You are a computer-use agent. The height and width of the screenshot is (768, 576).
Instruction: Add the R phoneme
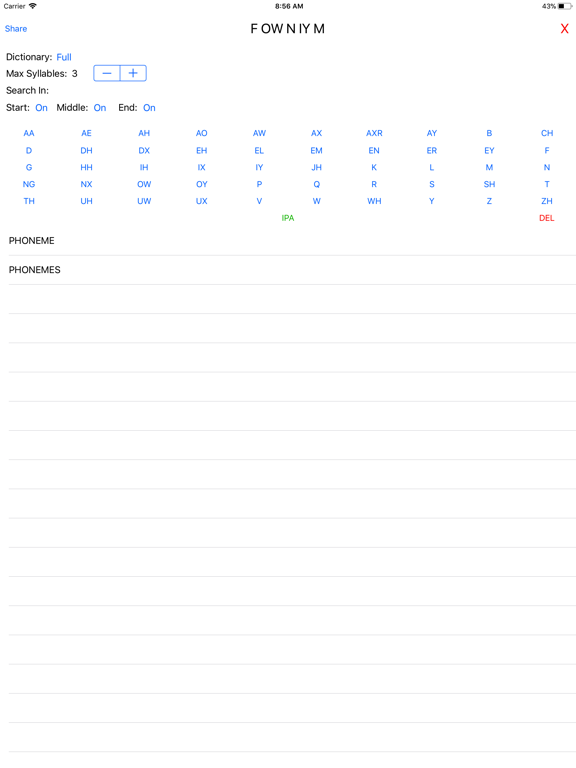(x=374, y=184)
